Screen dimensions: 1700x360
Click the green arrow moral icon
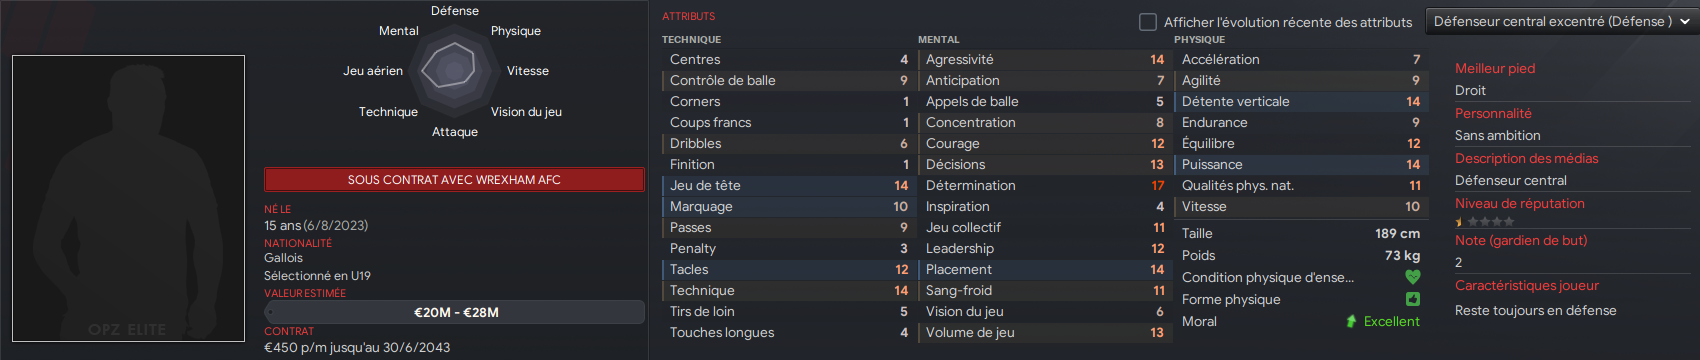click(1351, 321)
